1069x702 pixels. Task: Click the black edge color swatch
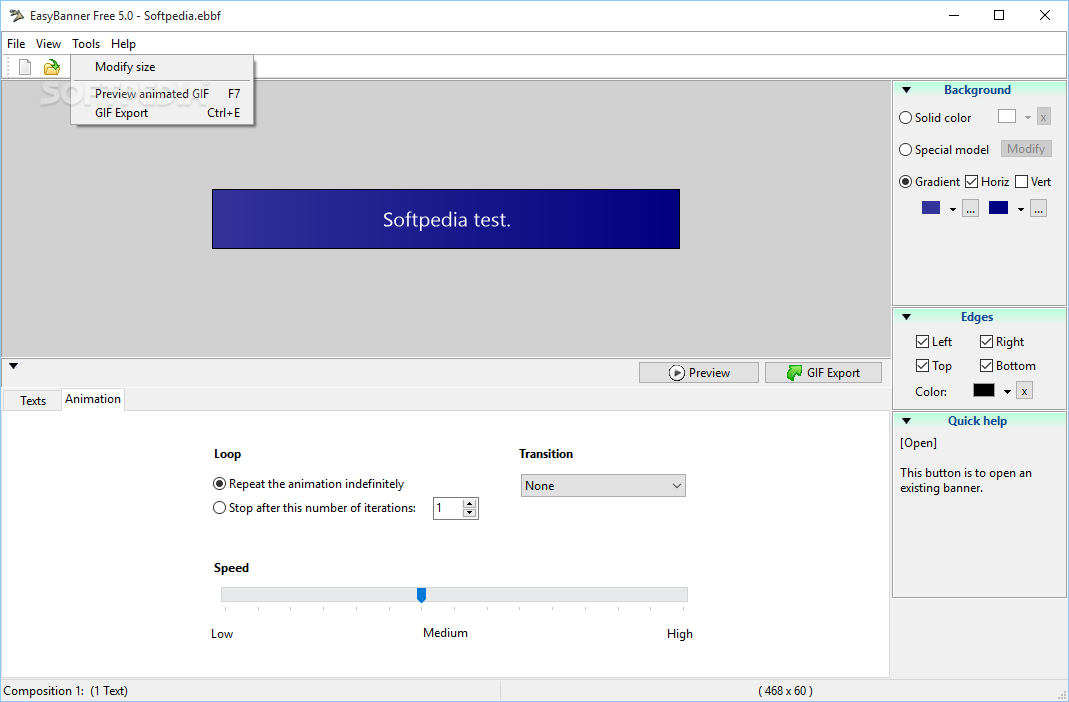point(984,391)
